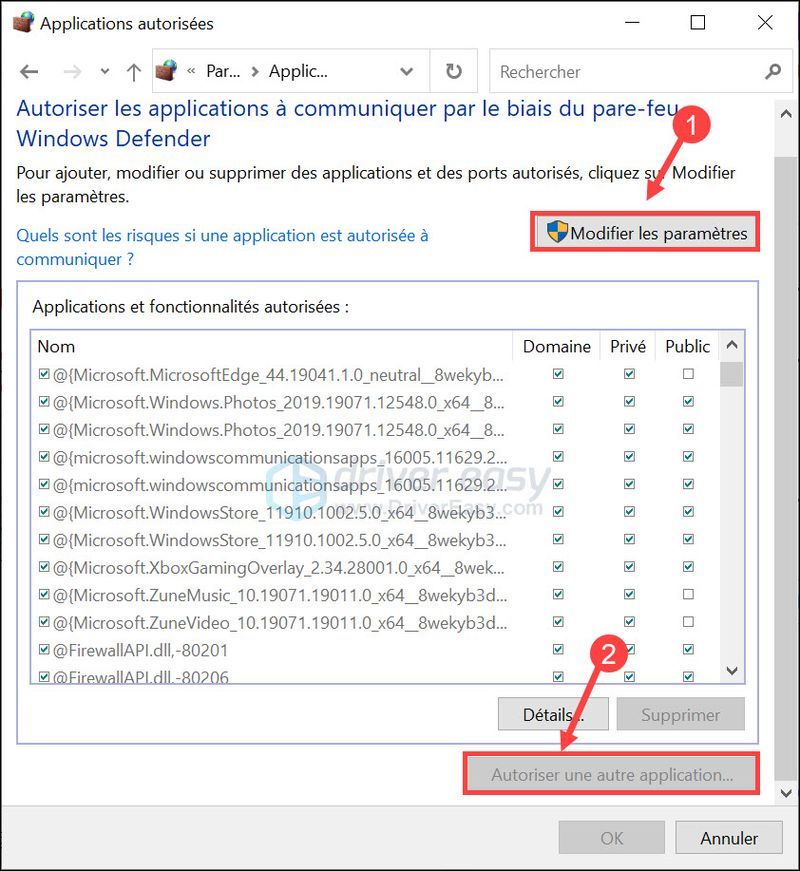Click the window's main scroll-up arrow
This screenshot has width=800, height=871.
786,114
